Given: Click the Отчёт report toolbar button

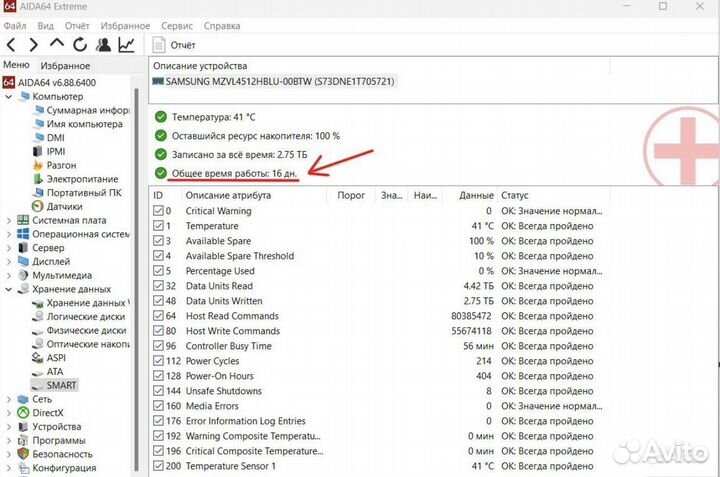Looking at the screenshot, I should tap(174, 45).
